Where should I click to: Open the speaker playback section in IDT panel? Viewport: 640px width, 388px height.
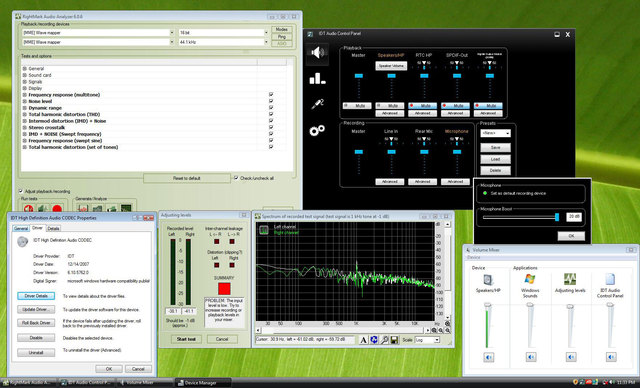coord(318,53)
